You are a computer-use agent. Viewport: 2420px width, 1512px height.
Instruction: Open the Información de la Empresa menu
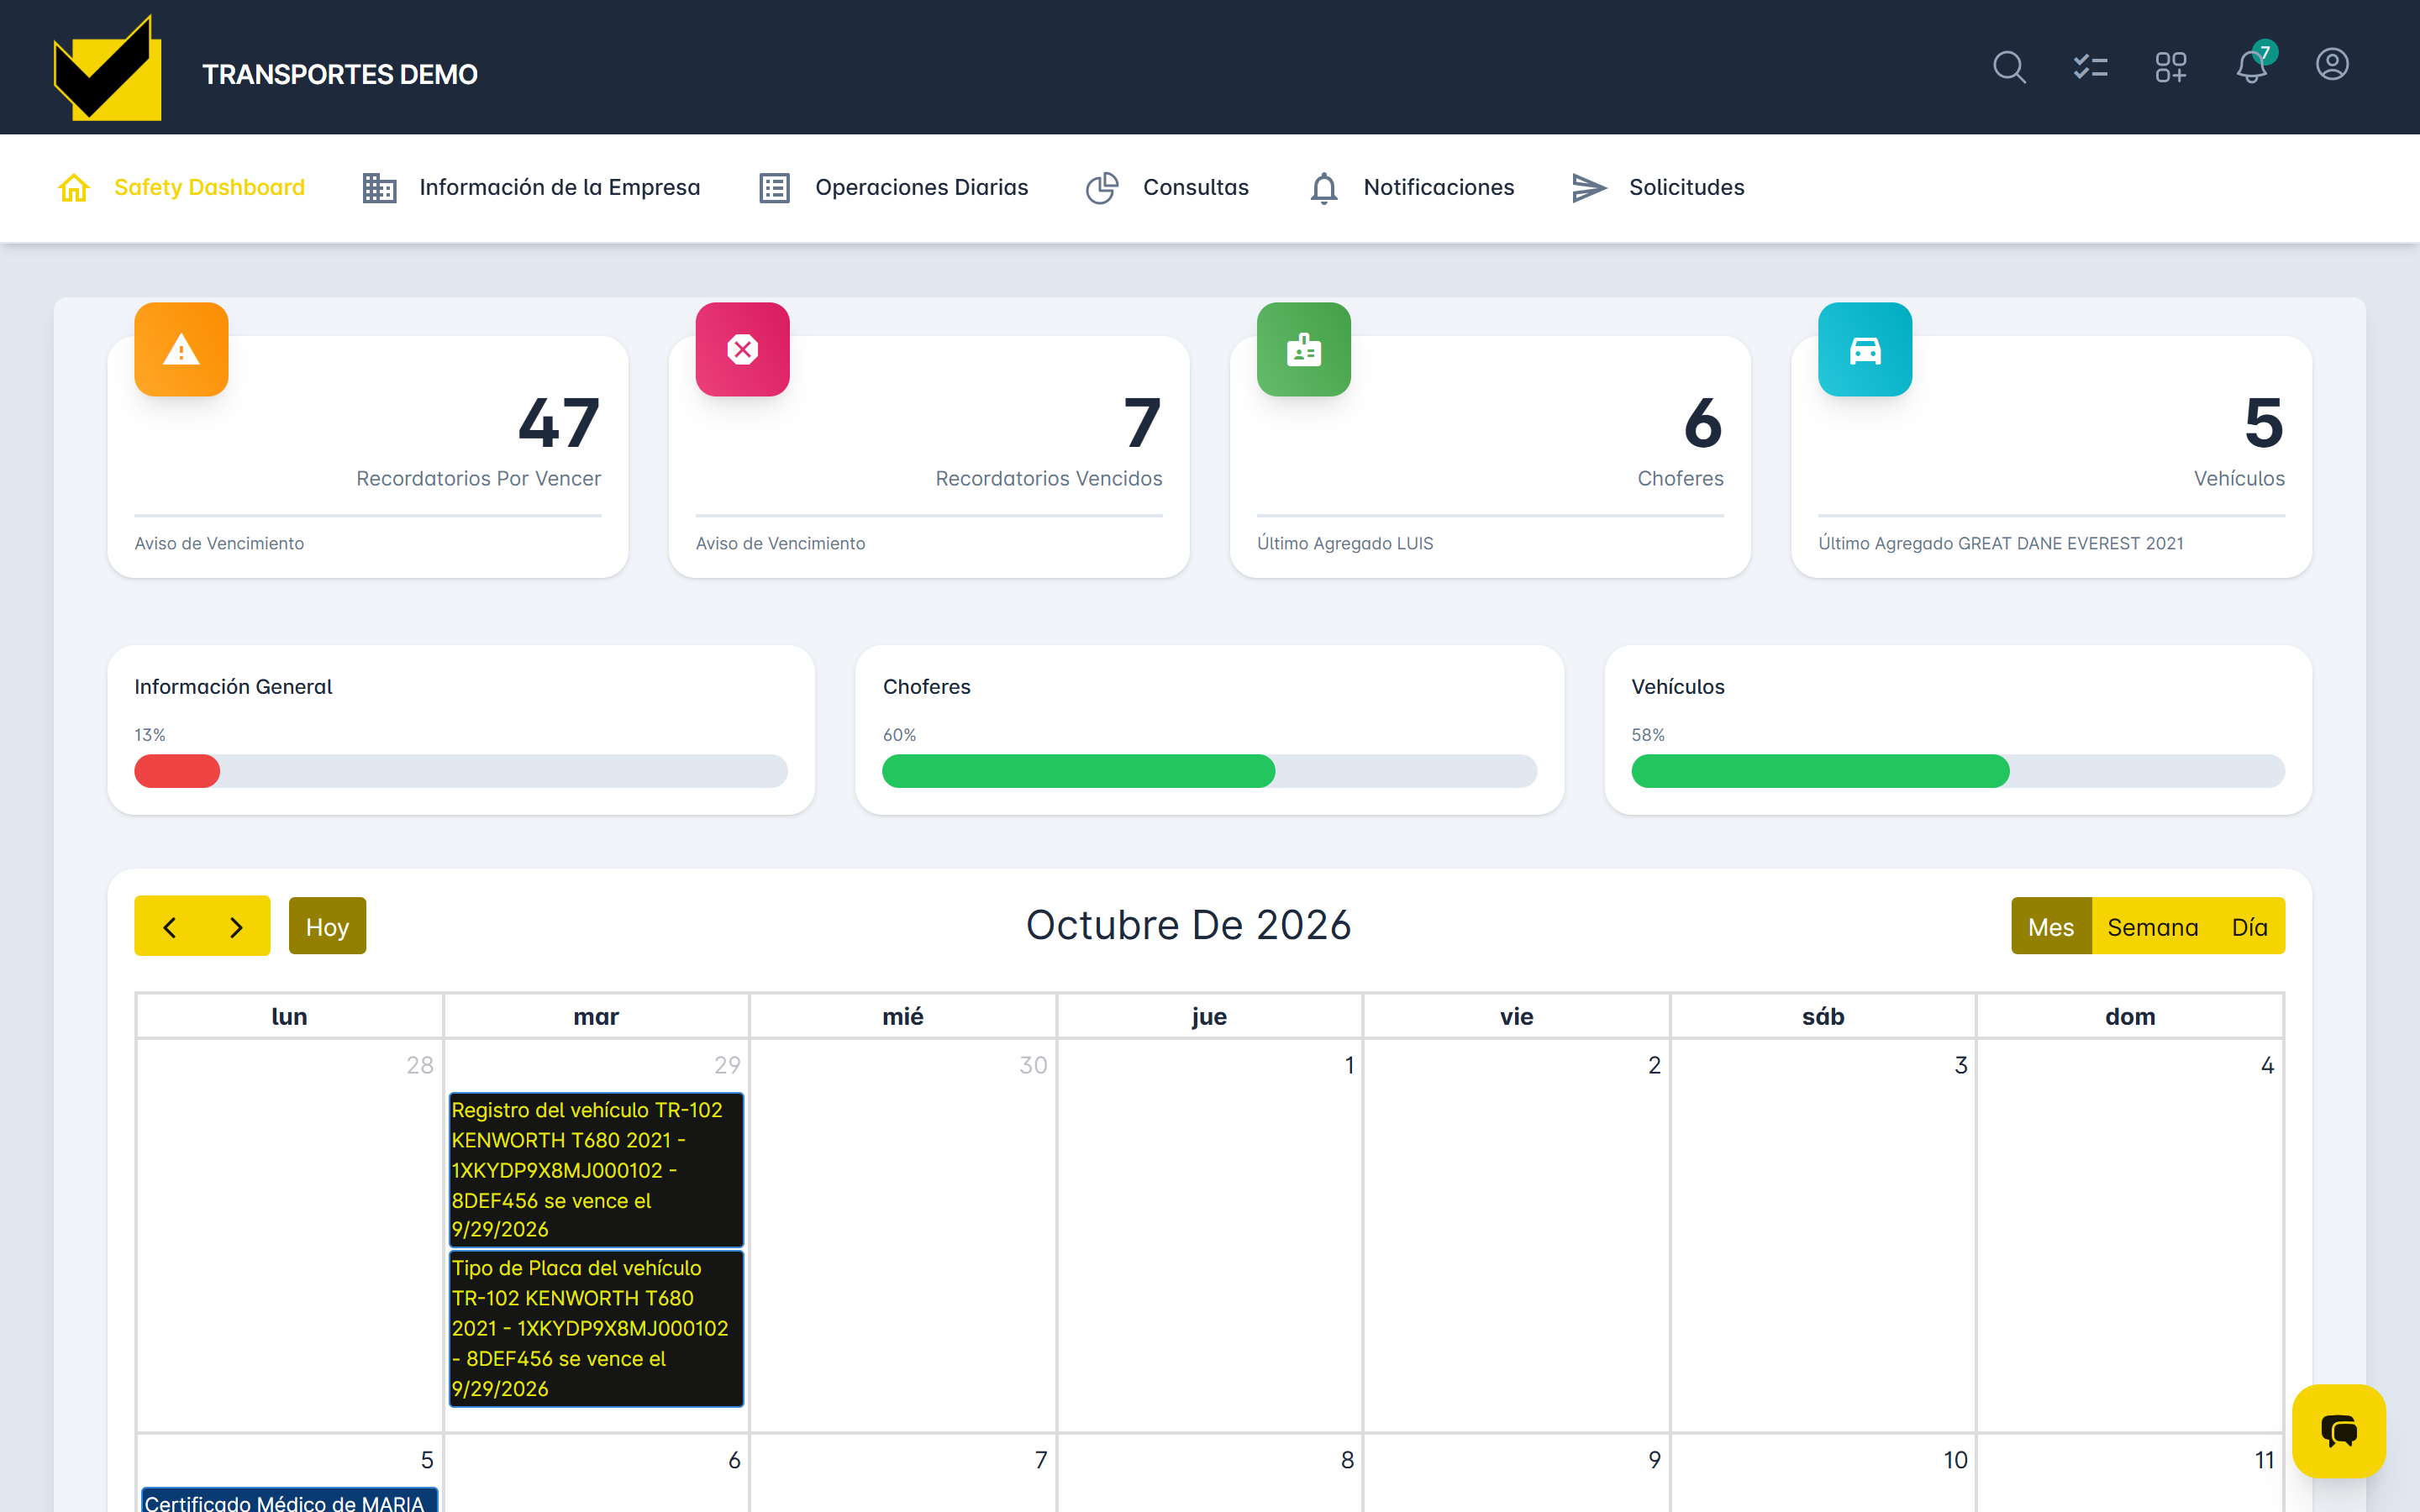(559, 187)
